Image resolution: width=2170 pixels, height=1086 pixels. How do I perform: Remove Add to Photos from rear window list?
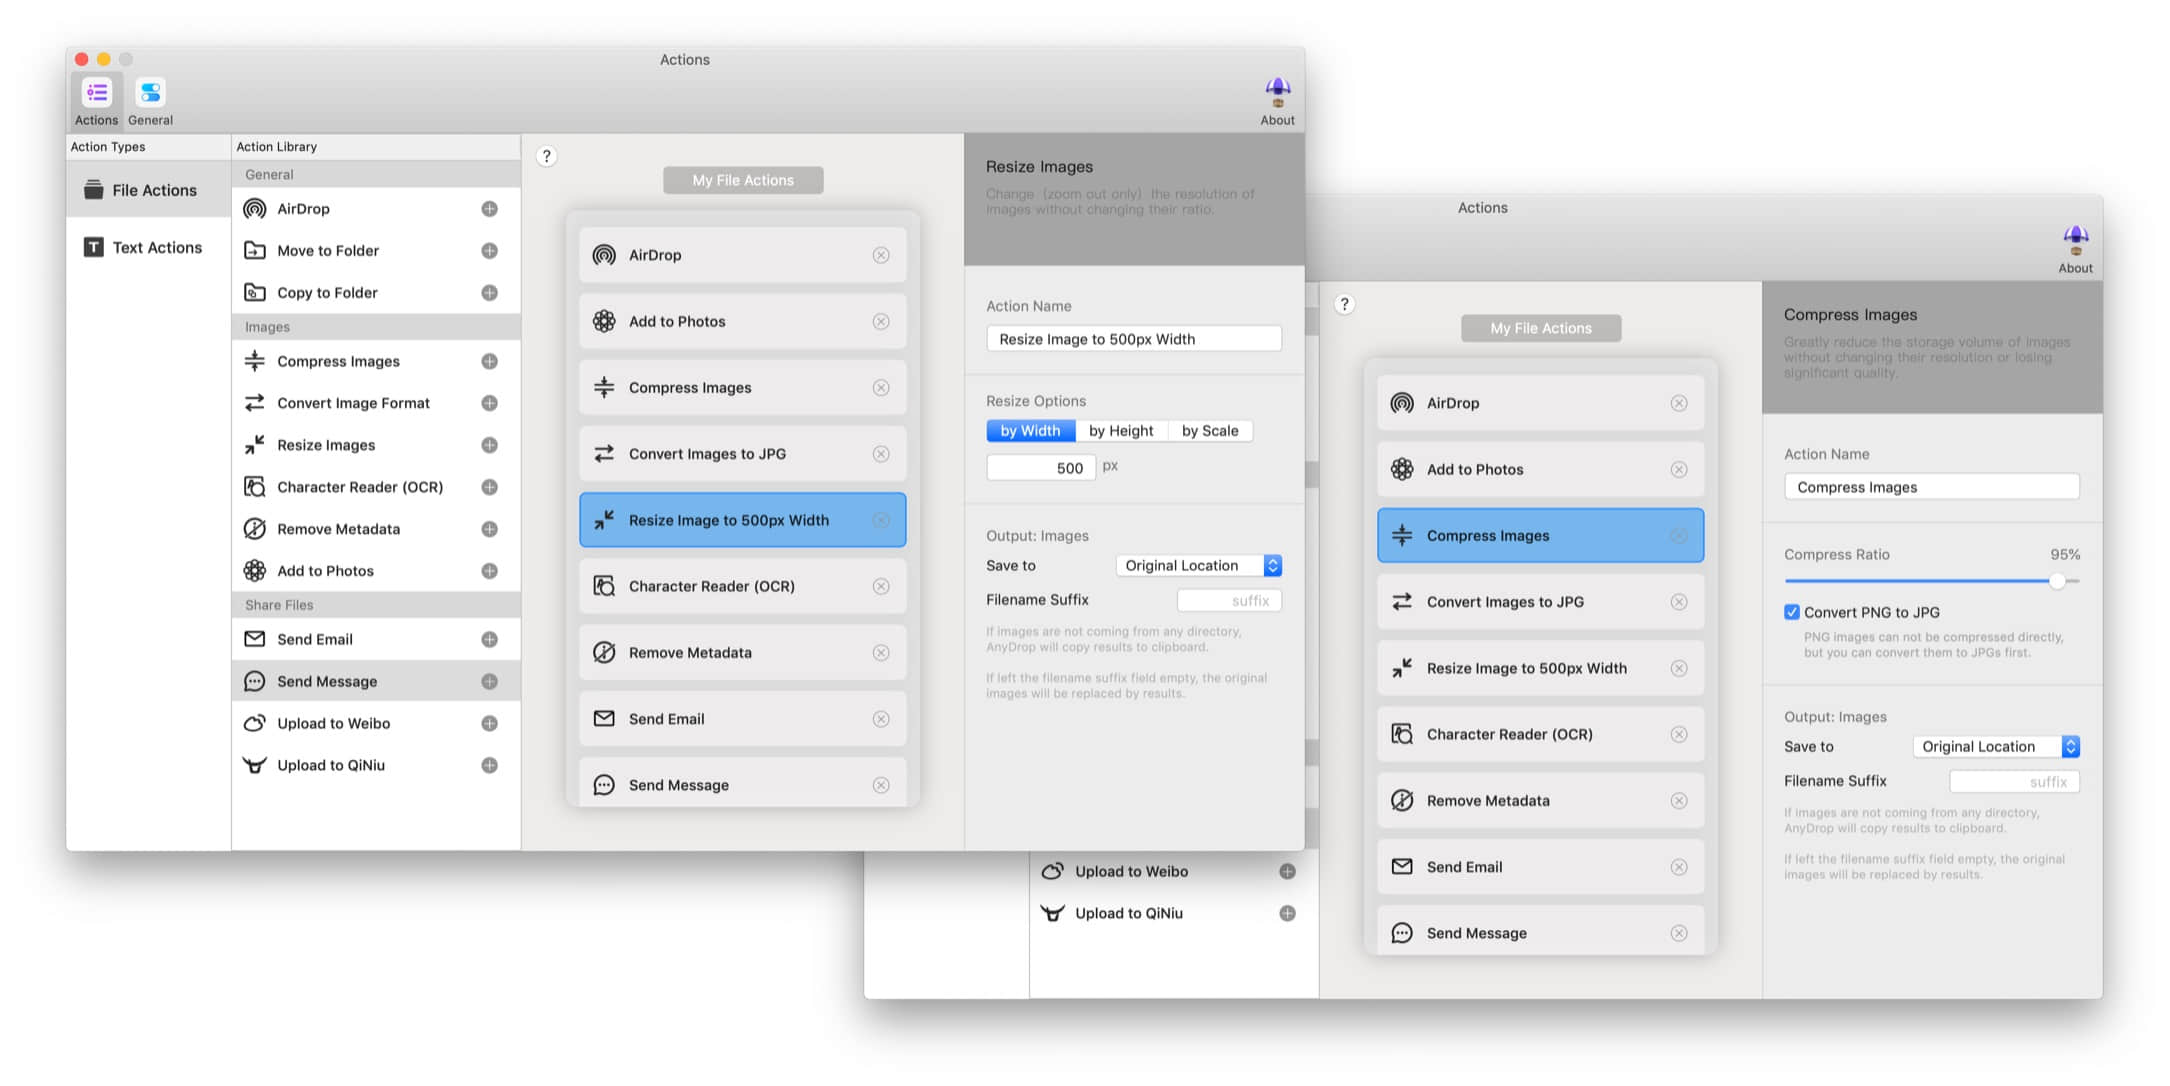1679,470
